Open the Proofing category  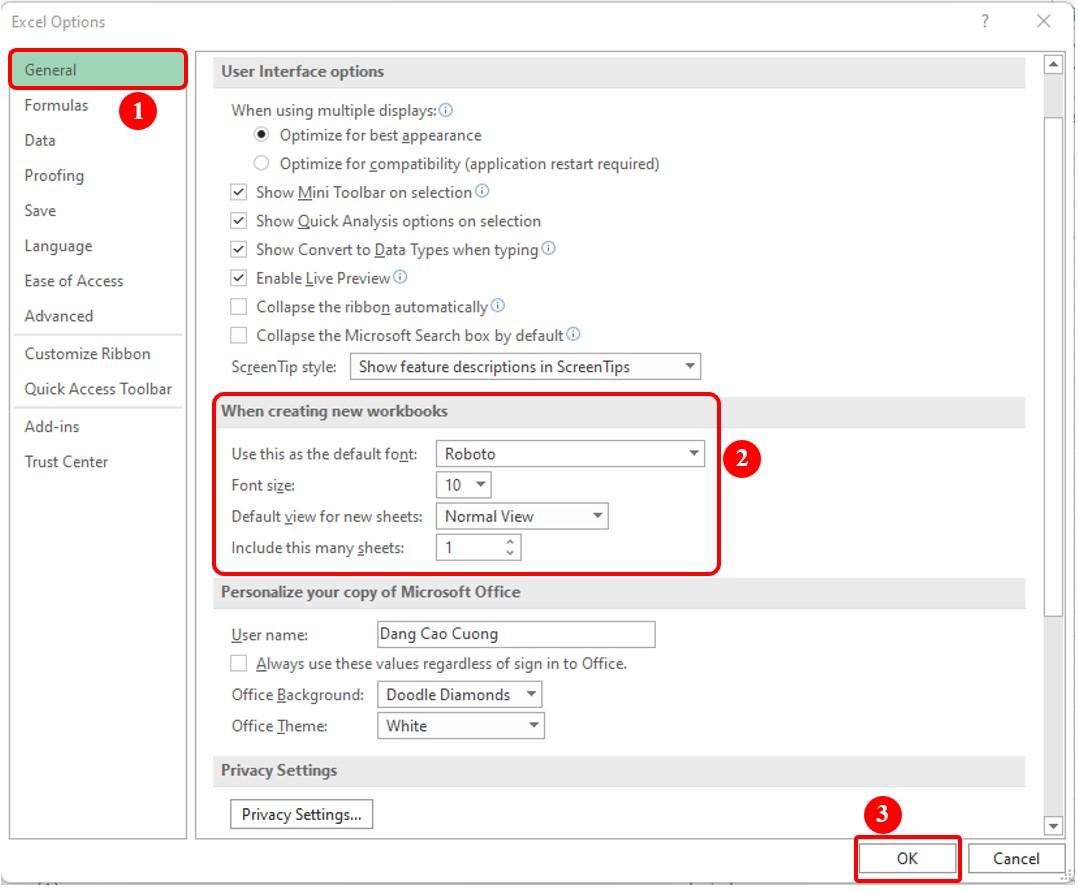98,175
